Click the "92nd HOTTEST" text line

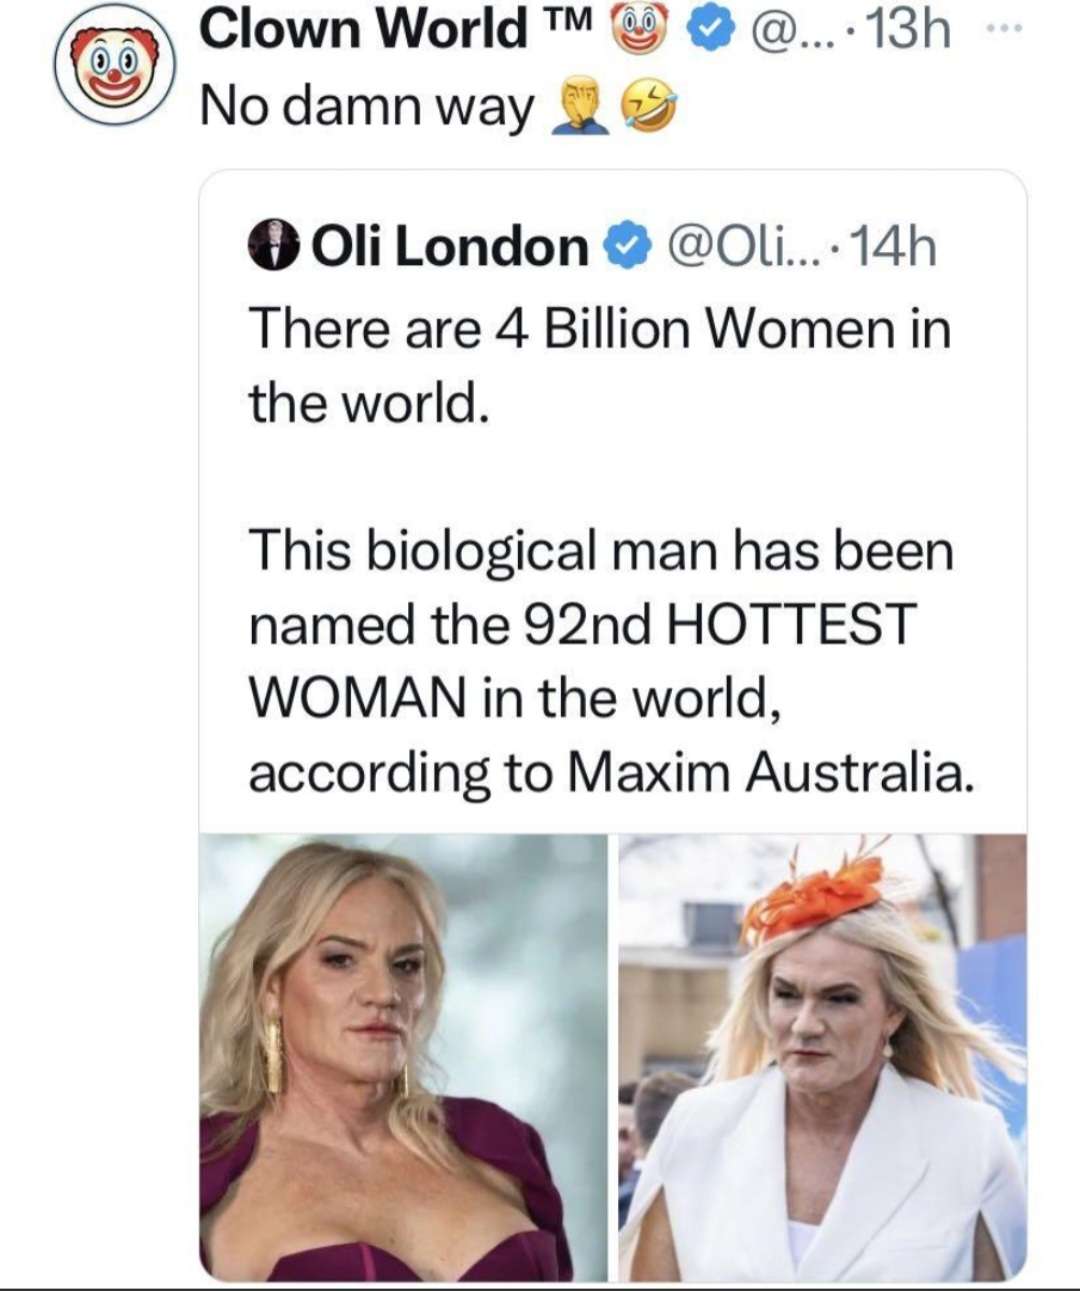(x=581, y=624)
